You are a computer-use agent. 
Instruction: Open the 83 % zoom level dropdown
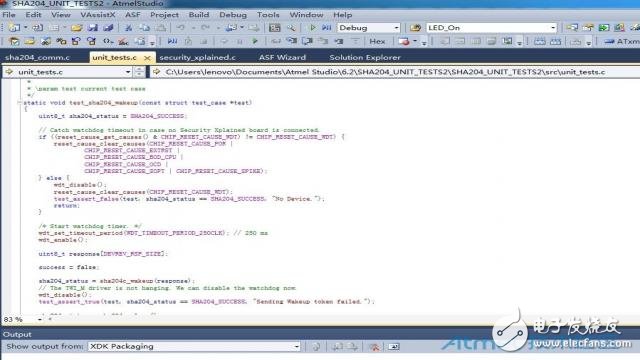click(40, 319)
